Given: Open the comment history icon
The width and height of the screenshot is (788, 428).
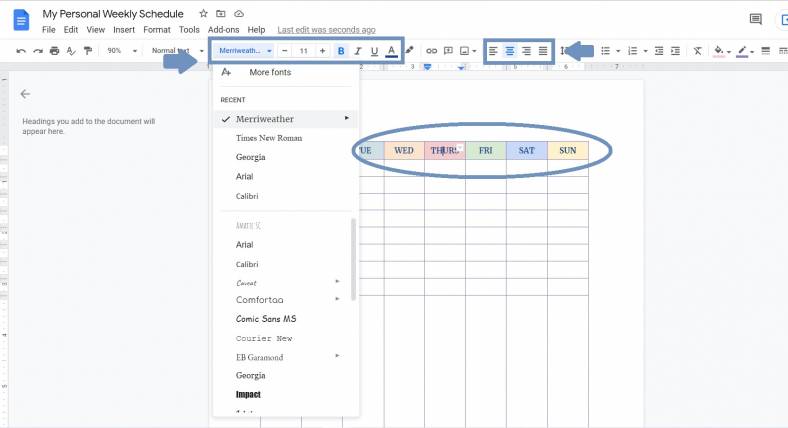Looking at the screenshot, I should 755,19.
